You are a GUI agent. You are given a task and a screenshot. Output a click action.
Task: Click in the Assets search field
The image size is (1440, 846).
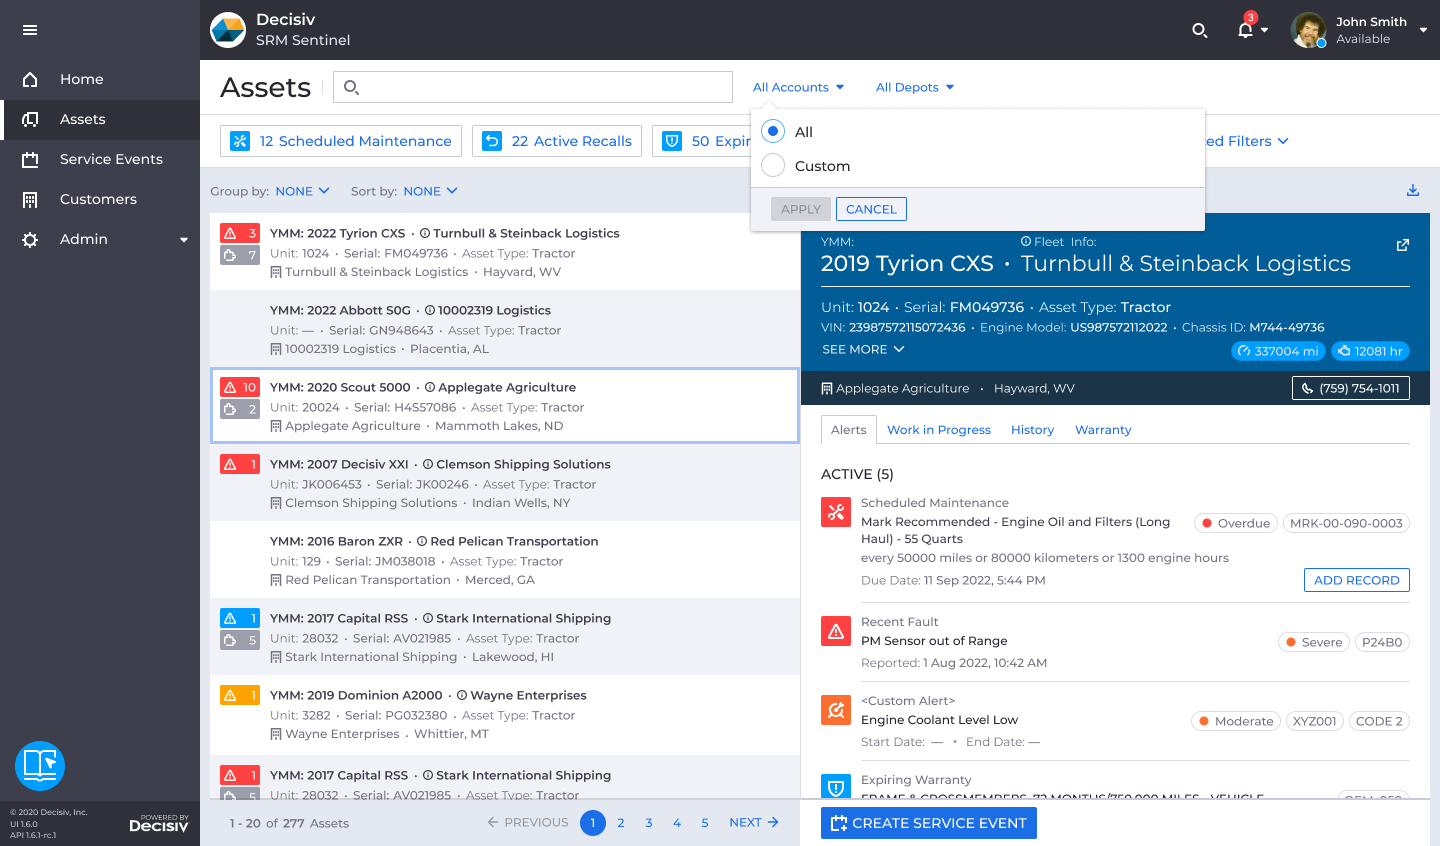point(533,87)
